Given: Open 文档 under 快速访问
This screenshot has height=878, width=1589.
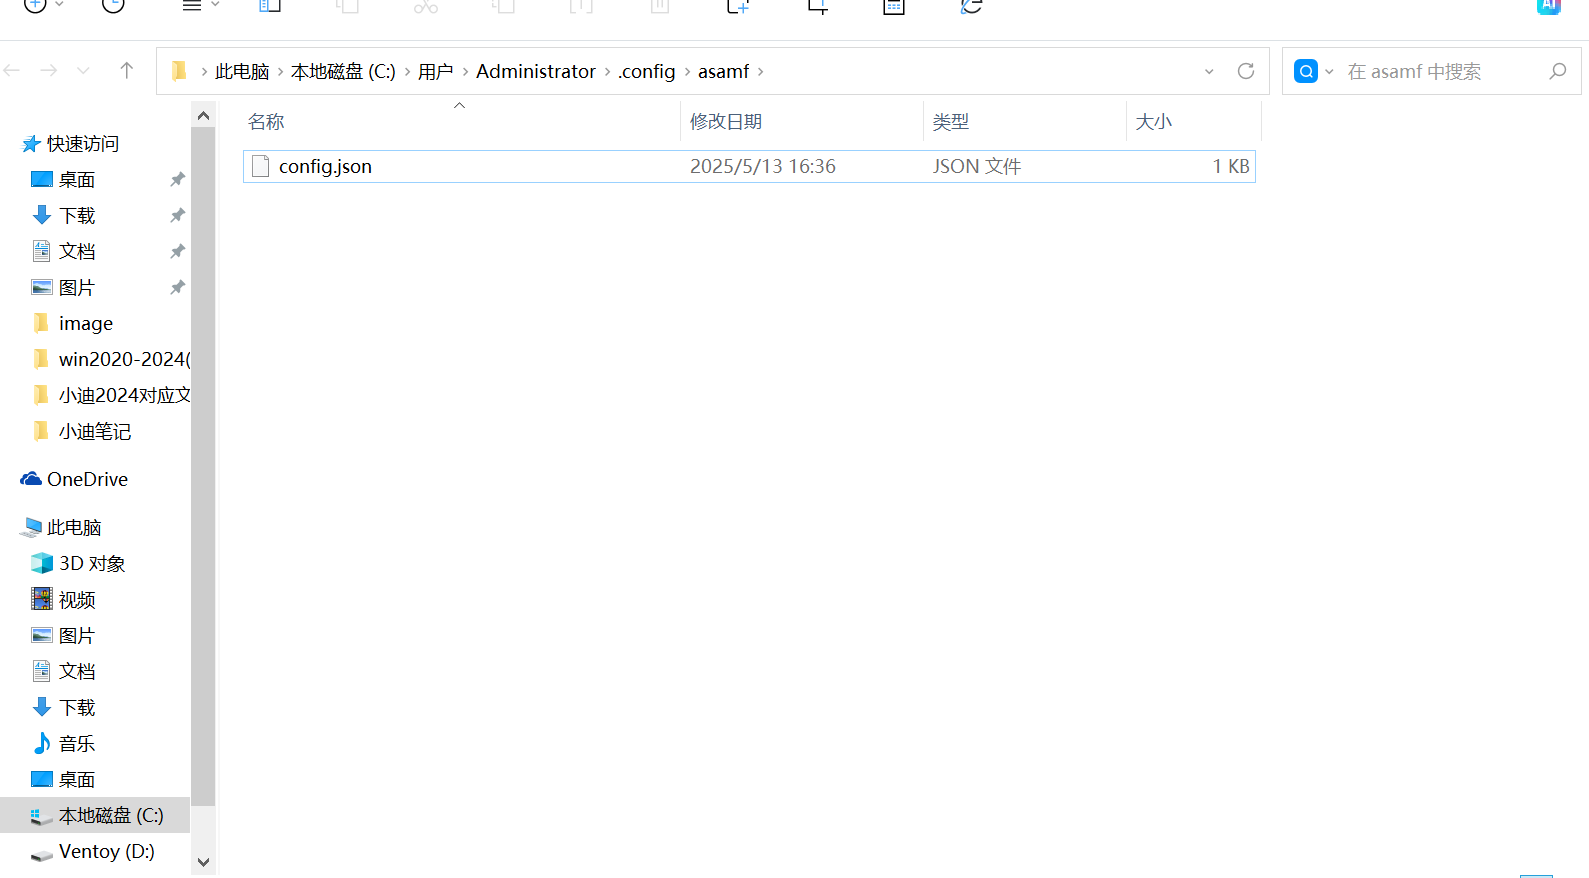Looking at the screenshot, I should (x=77, y=252).
